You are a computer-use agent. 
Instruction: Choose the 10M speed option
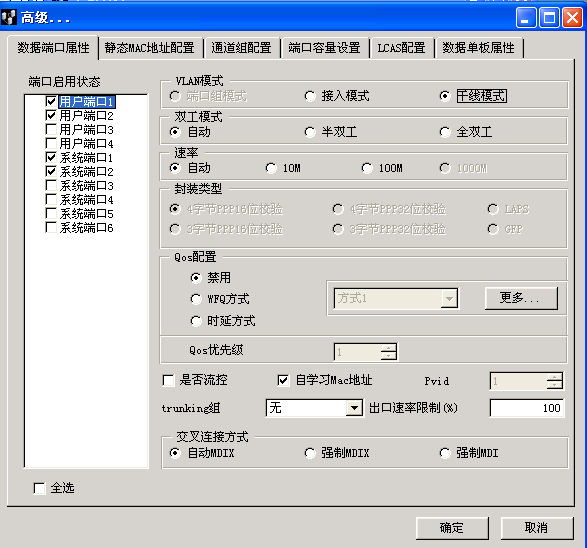click(271, 168)
